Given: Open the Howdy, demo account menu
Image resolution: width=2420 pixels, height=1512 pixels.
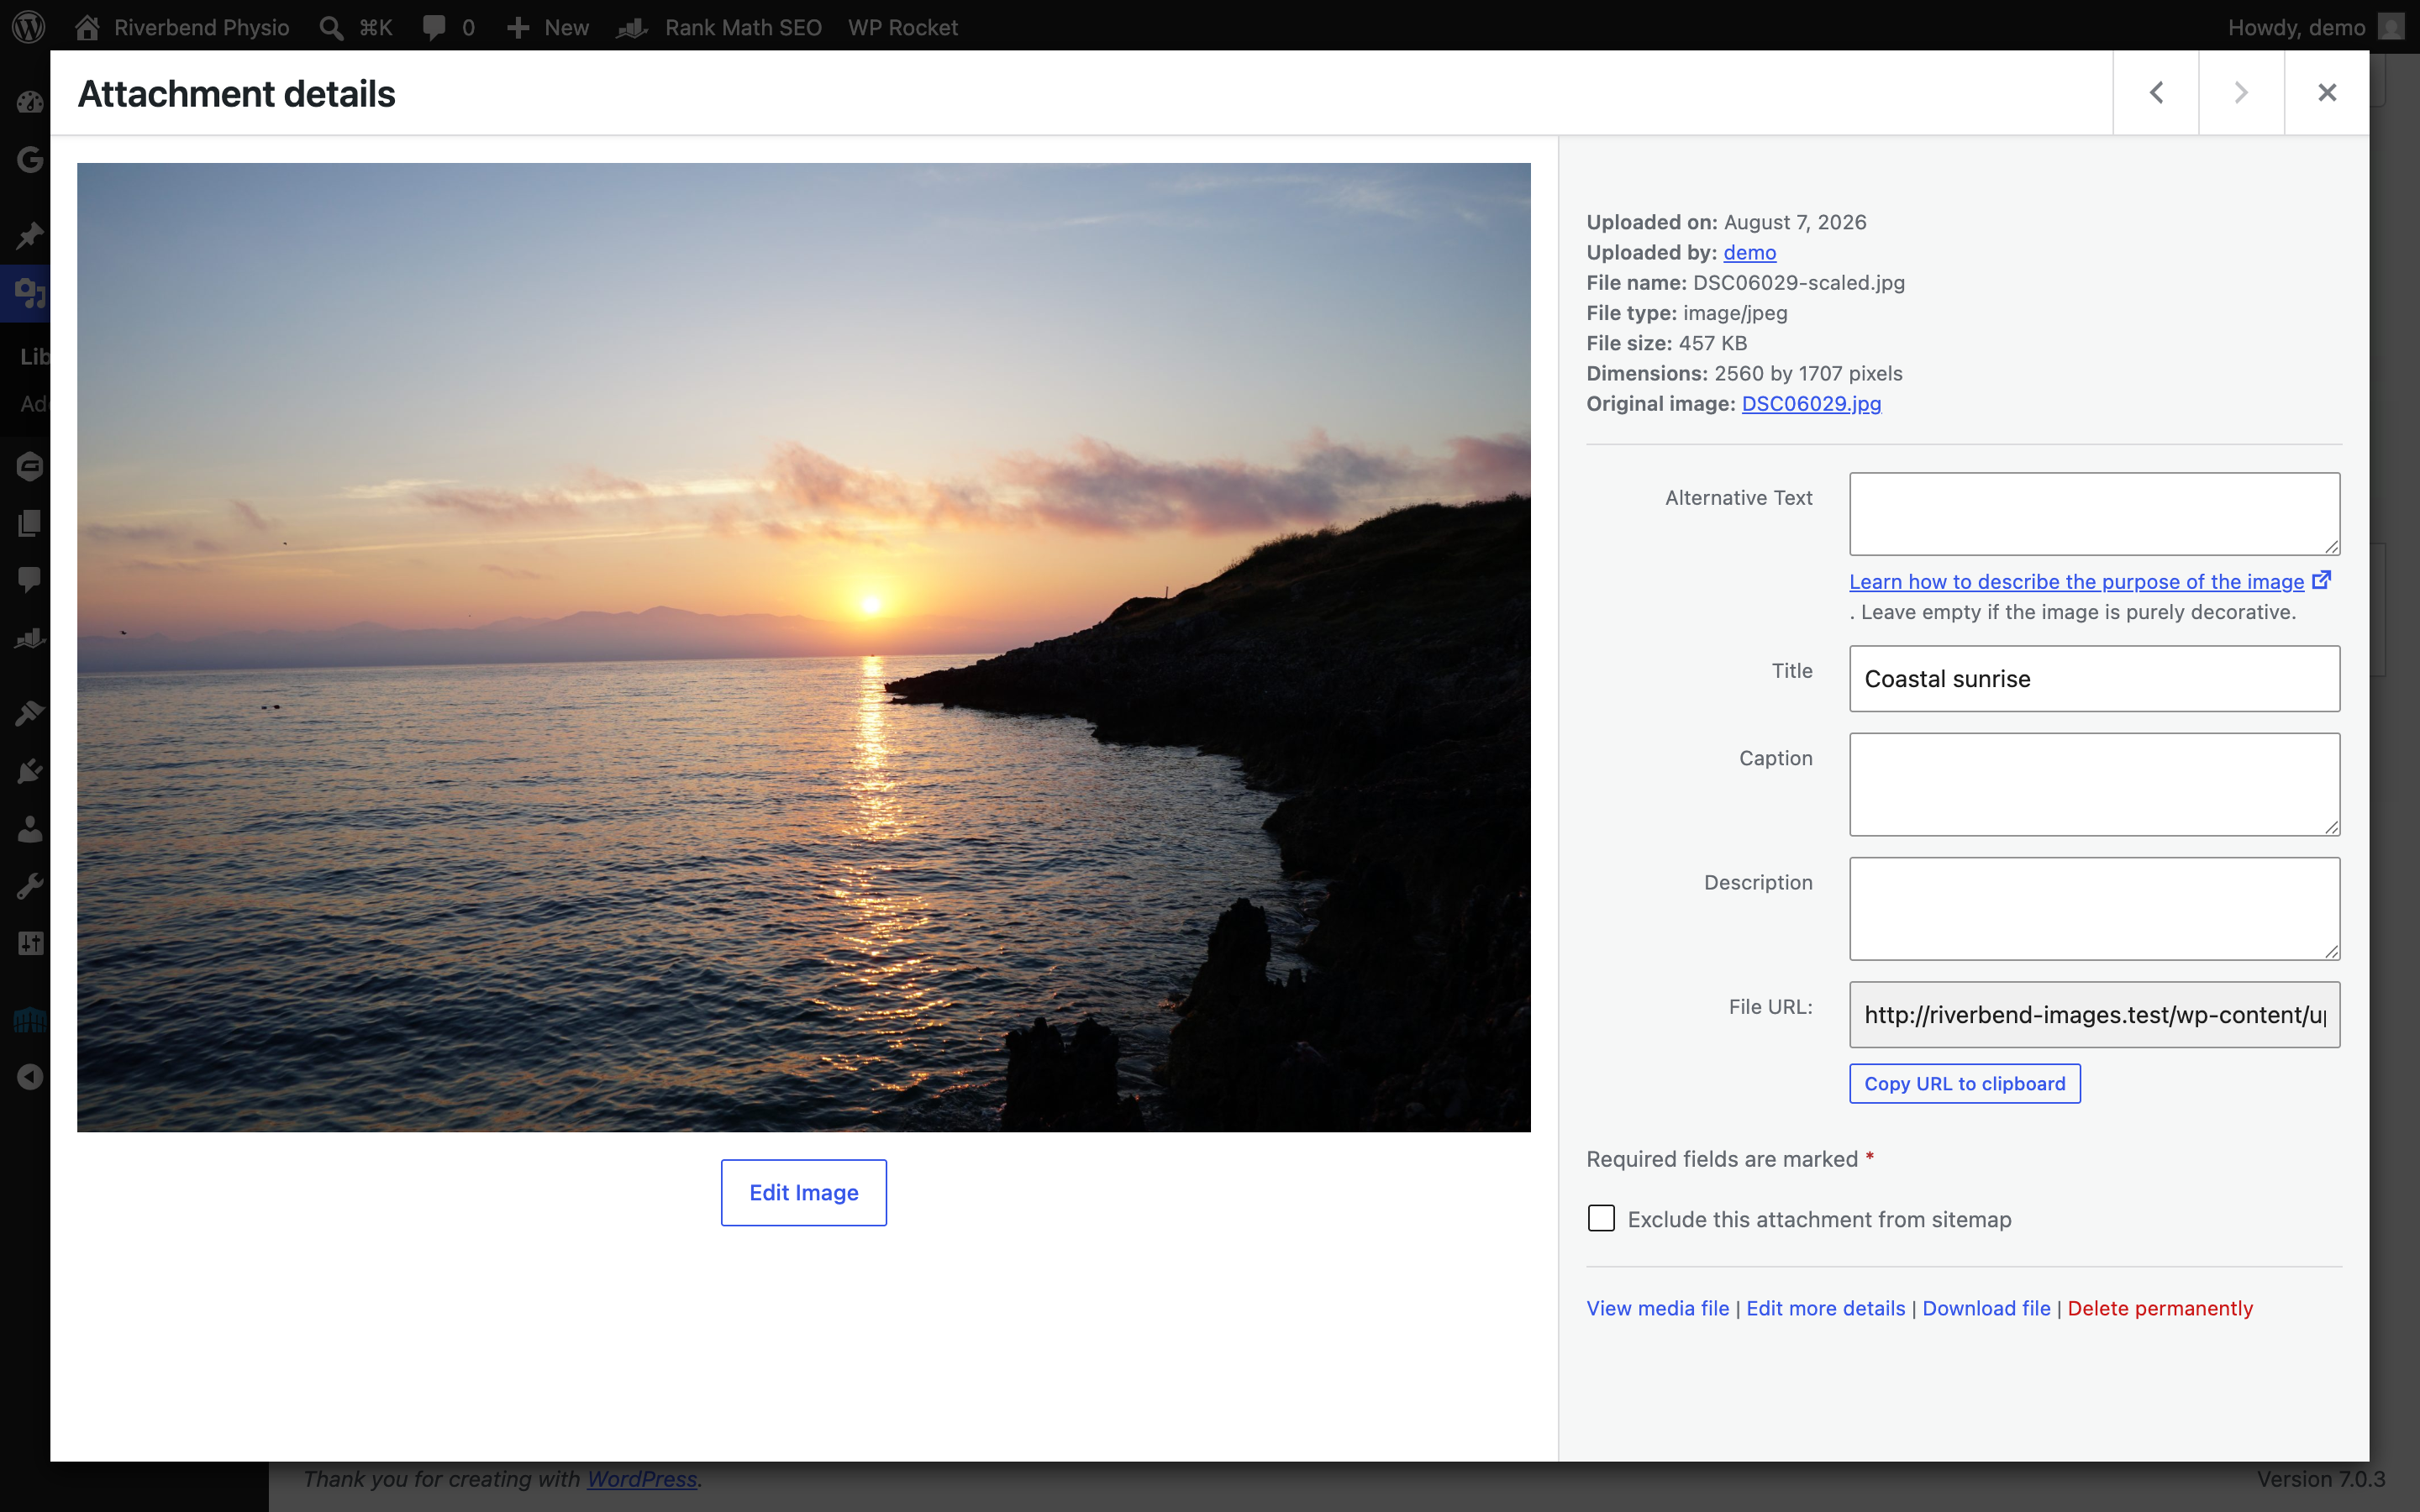Looking at the screenshot, I should tap(2314, 27).
